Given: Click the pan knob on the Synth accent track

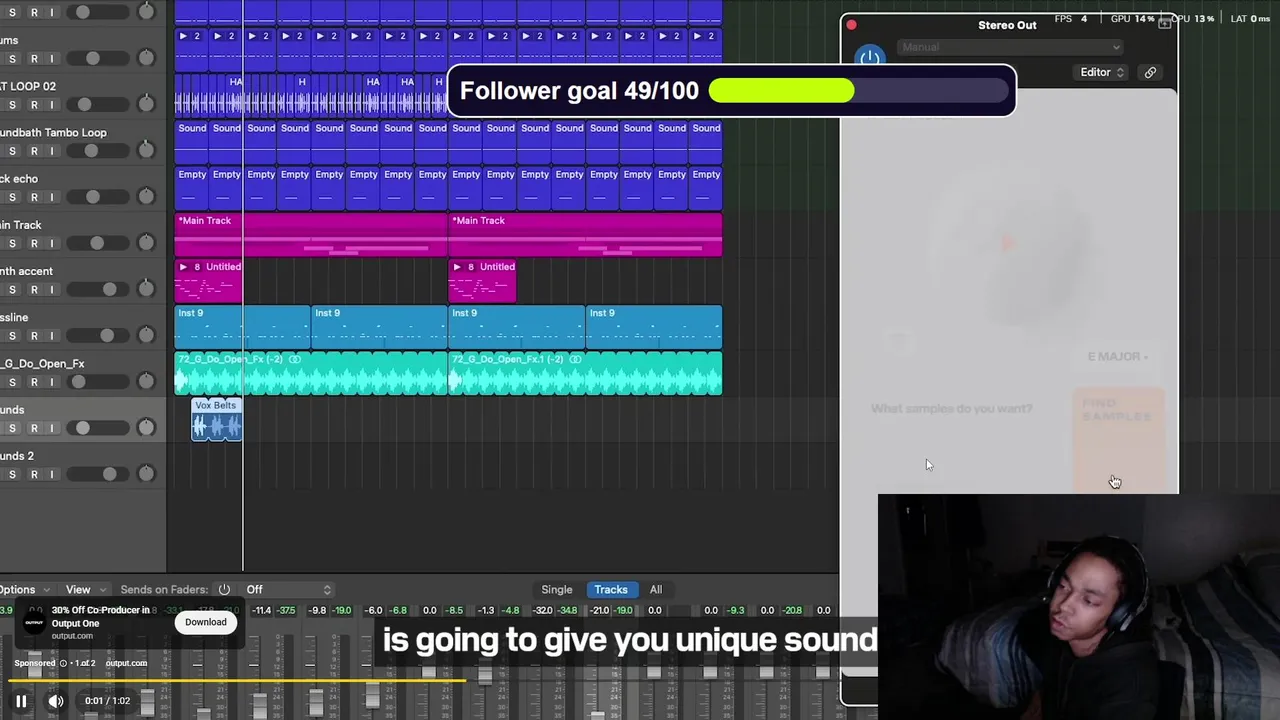Looking at the screenshot, I should tap(146, 288).
